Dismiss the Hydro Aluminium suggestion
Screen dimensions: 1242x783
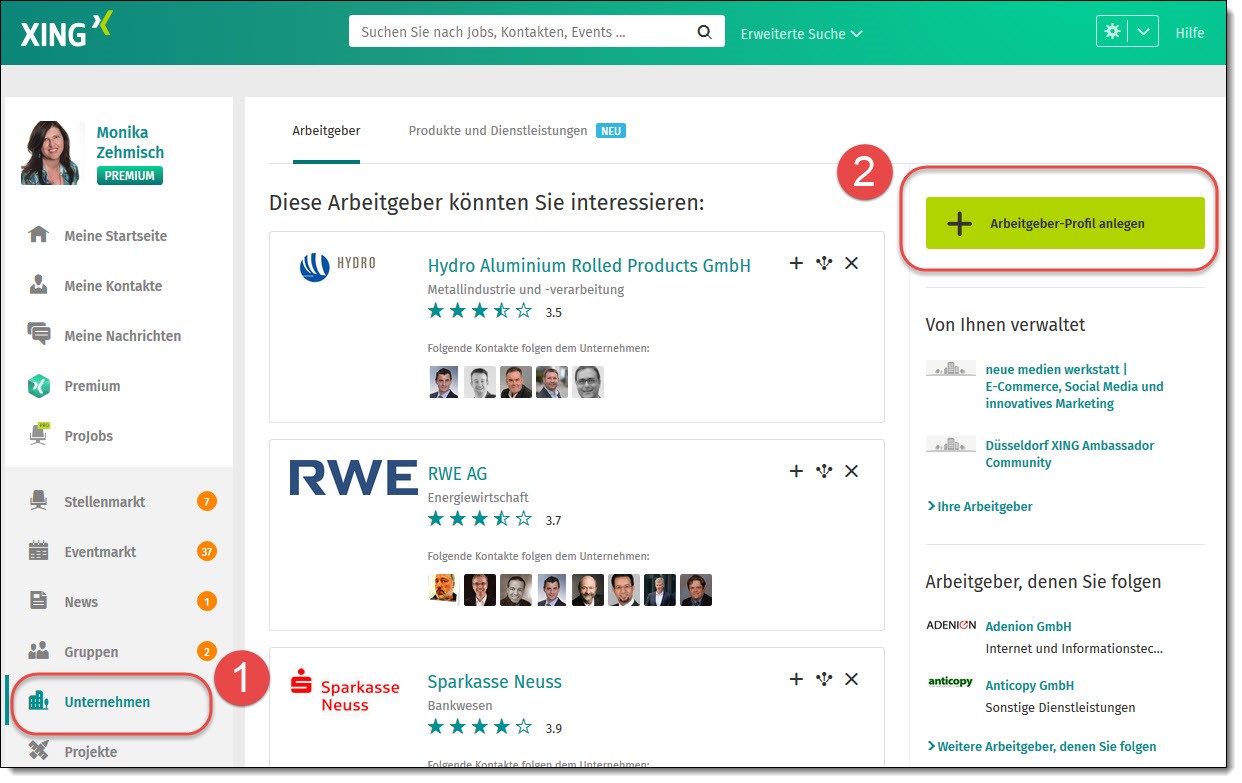click(852, 263)
